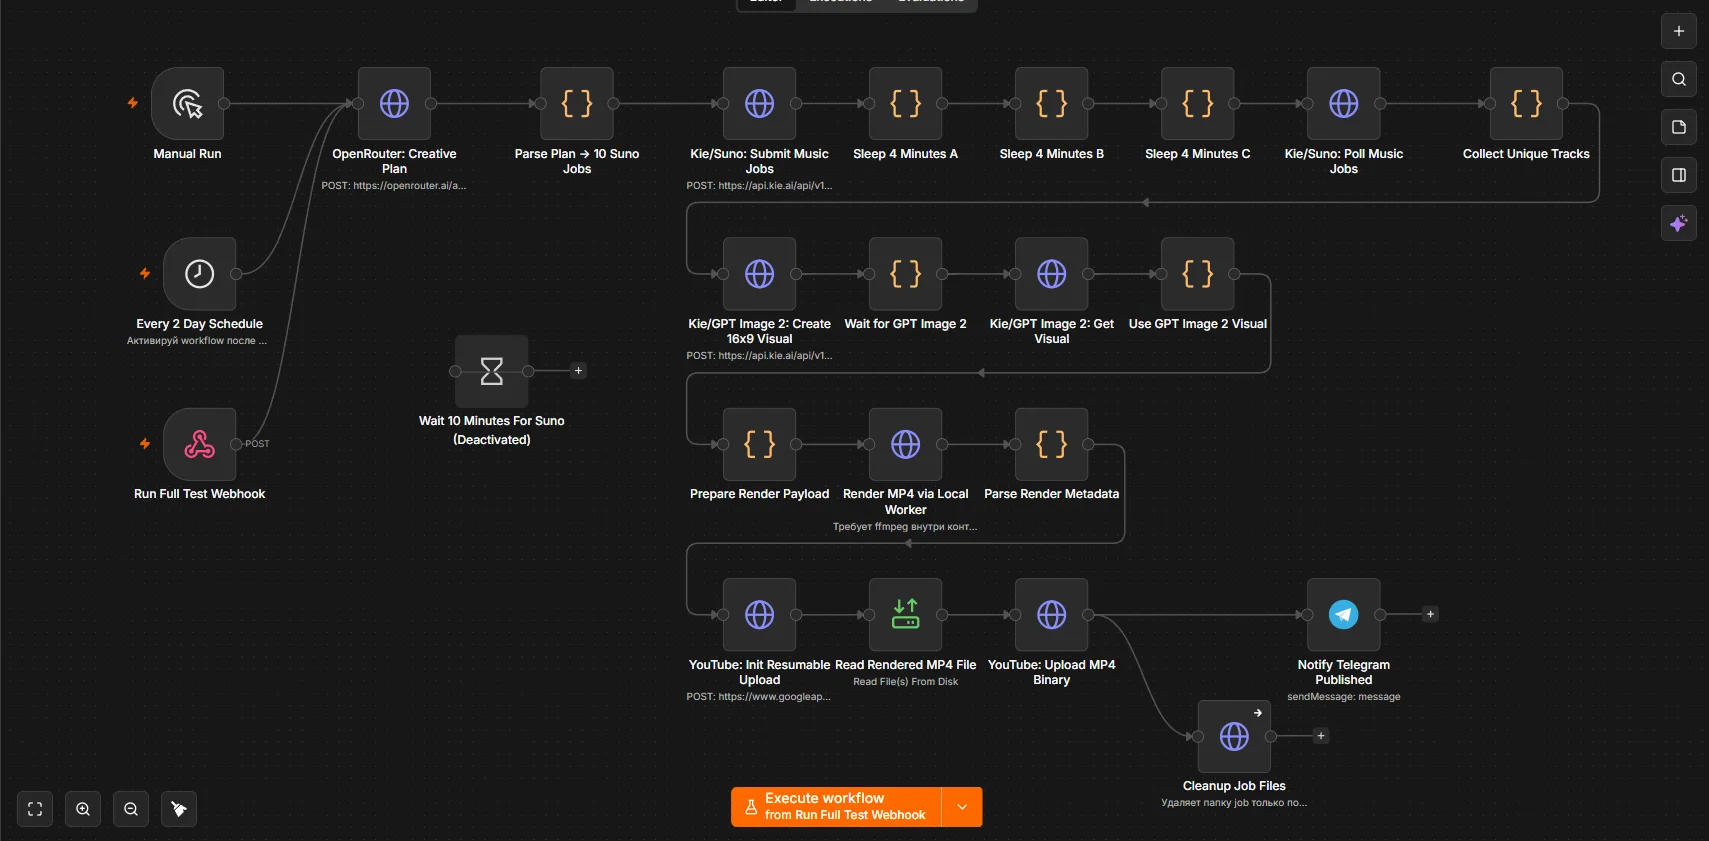Zoom in on the canvas

point(83,809)
